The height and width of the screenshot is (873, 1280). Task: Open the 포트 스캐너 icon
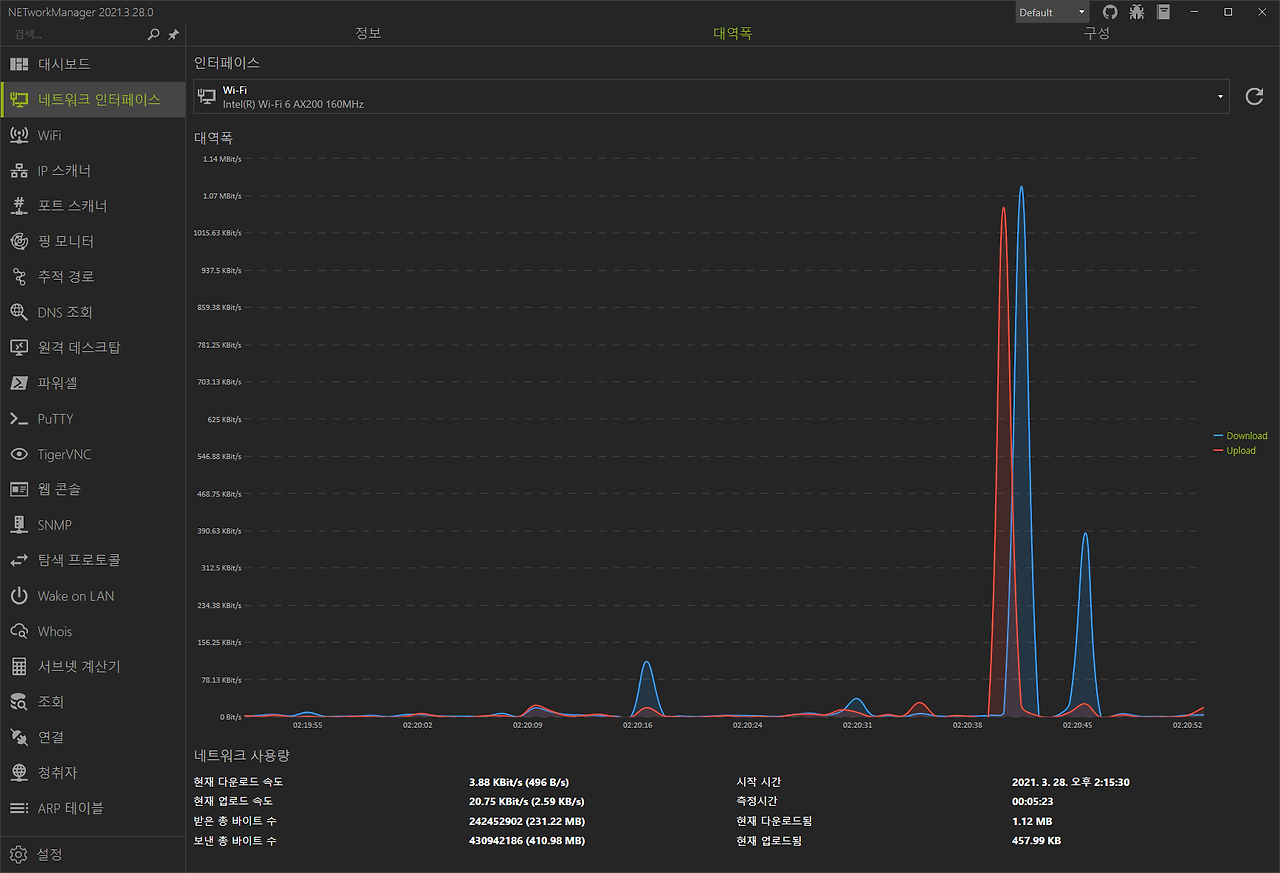19,206
